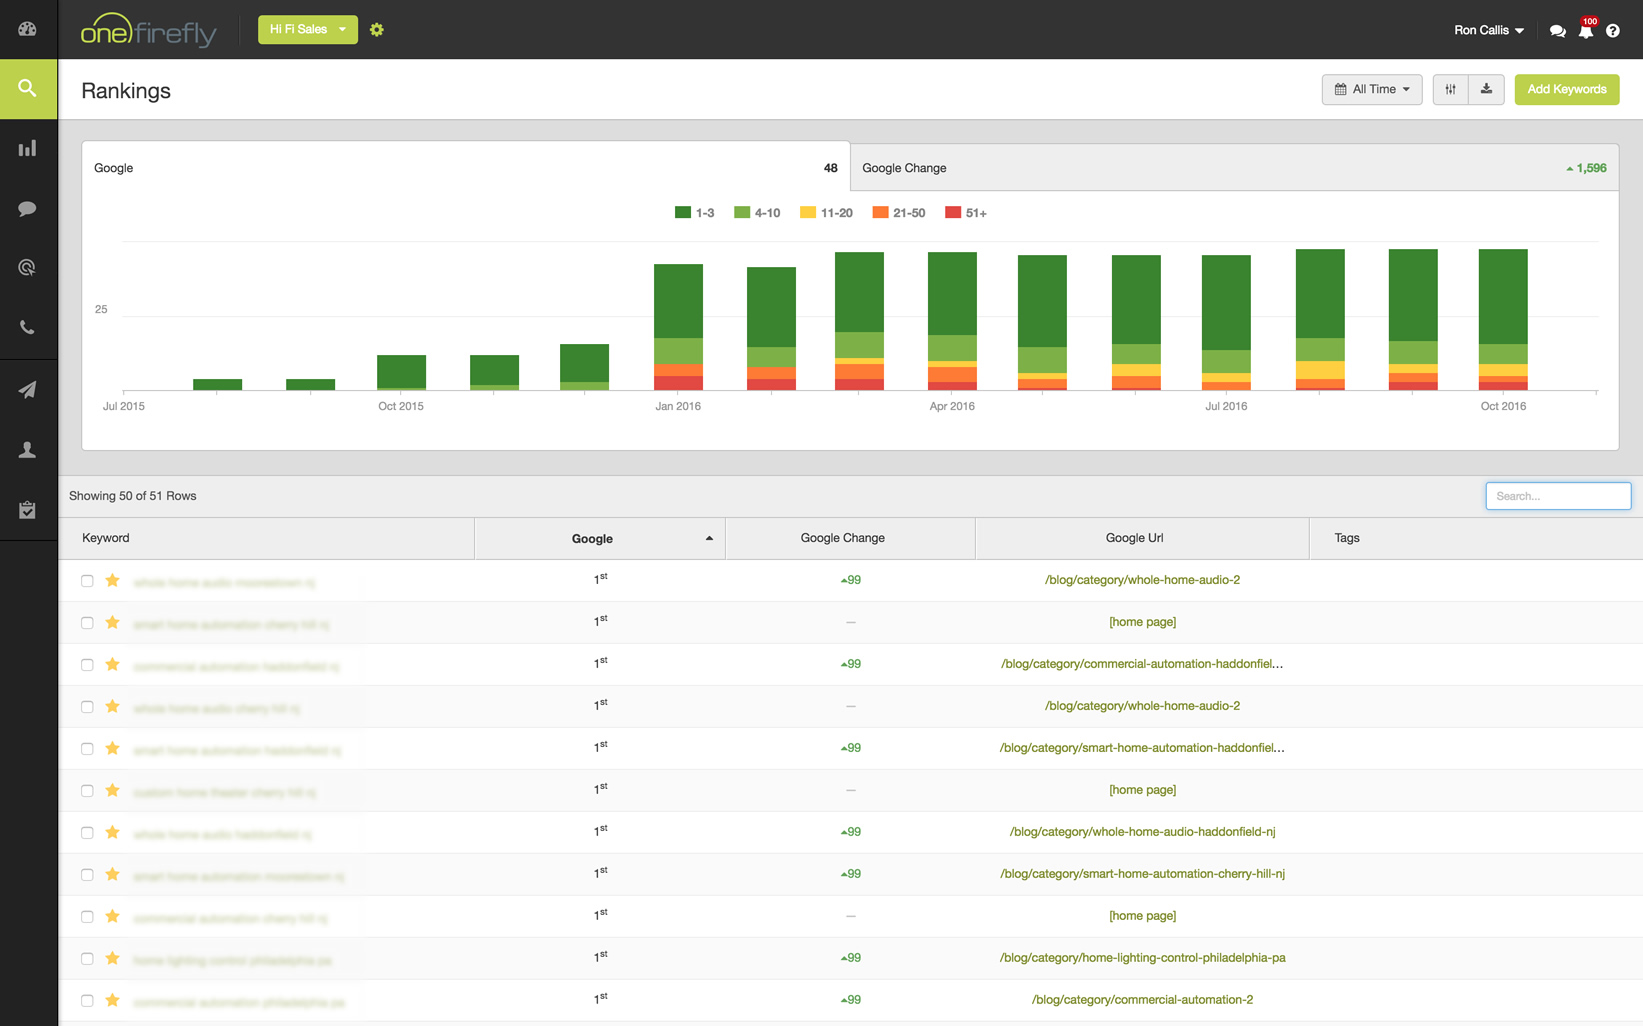The height and width of the screenshot is (1026, 1643).
Task: Select the paper plane sidebar icon
Action: pyautogui.click(x=28, y=390)
